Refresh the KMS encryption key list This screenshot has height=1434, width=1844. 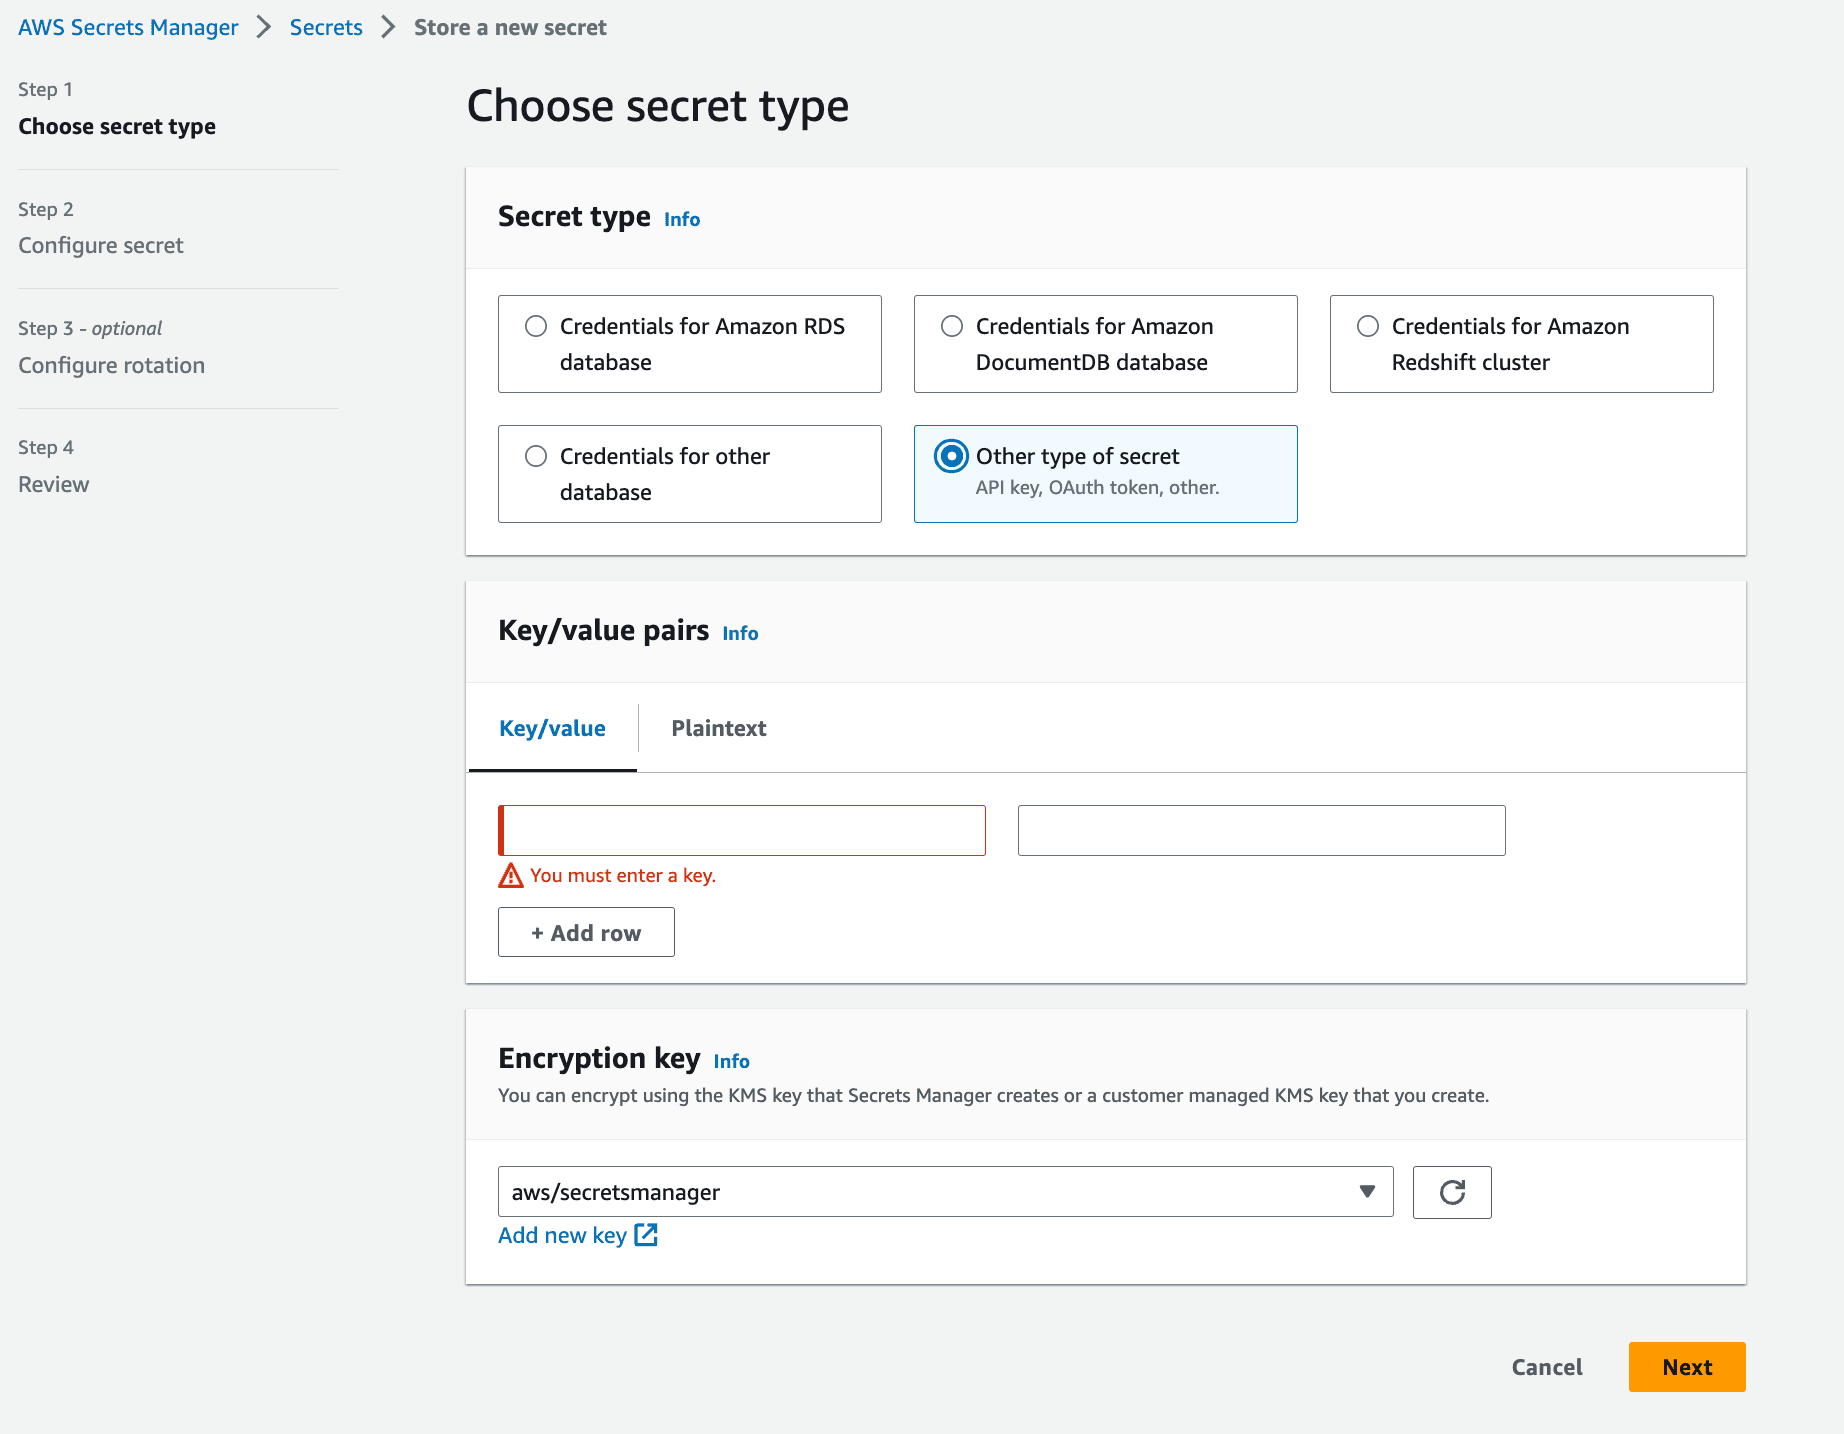click(x=1451, y=1192)
